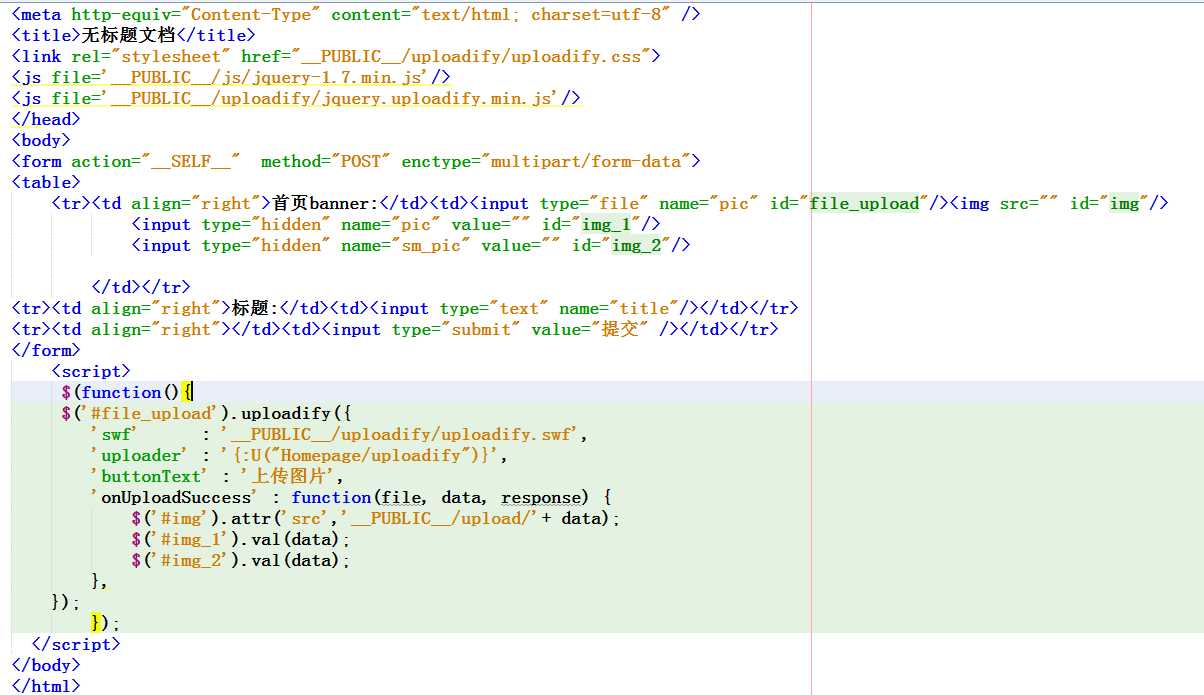This screenshot has height=695, width=1204.
Task: Click the 'uploader' option key
Action: [137, 455]
